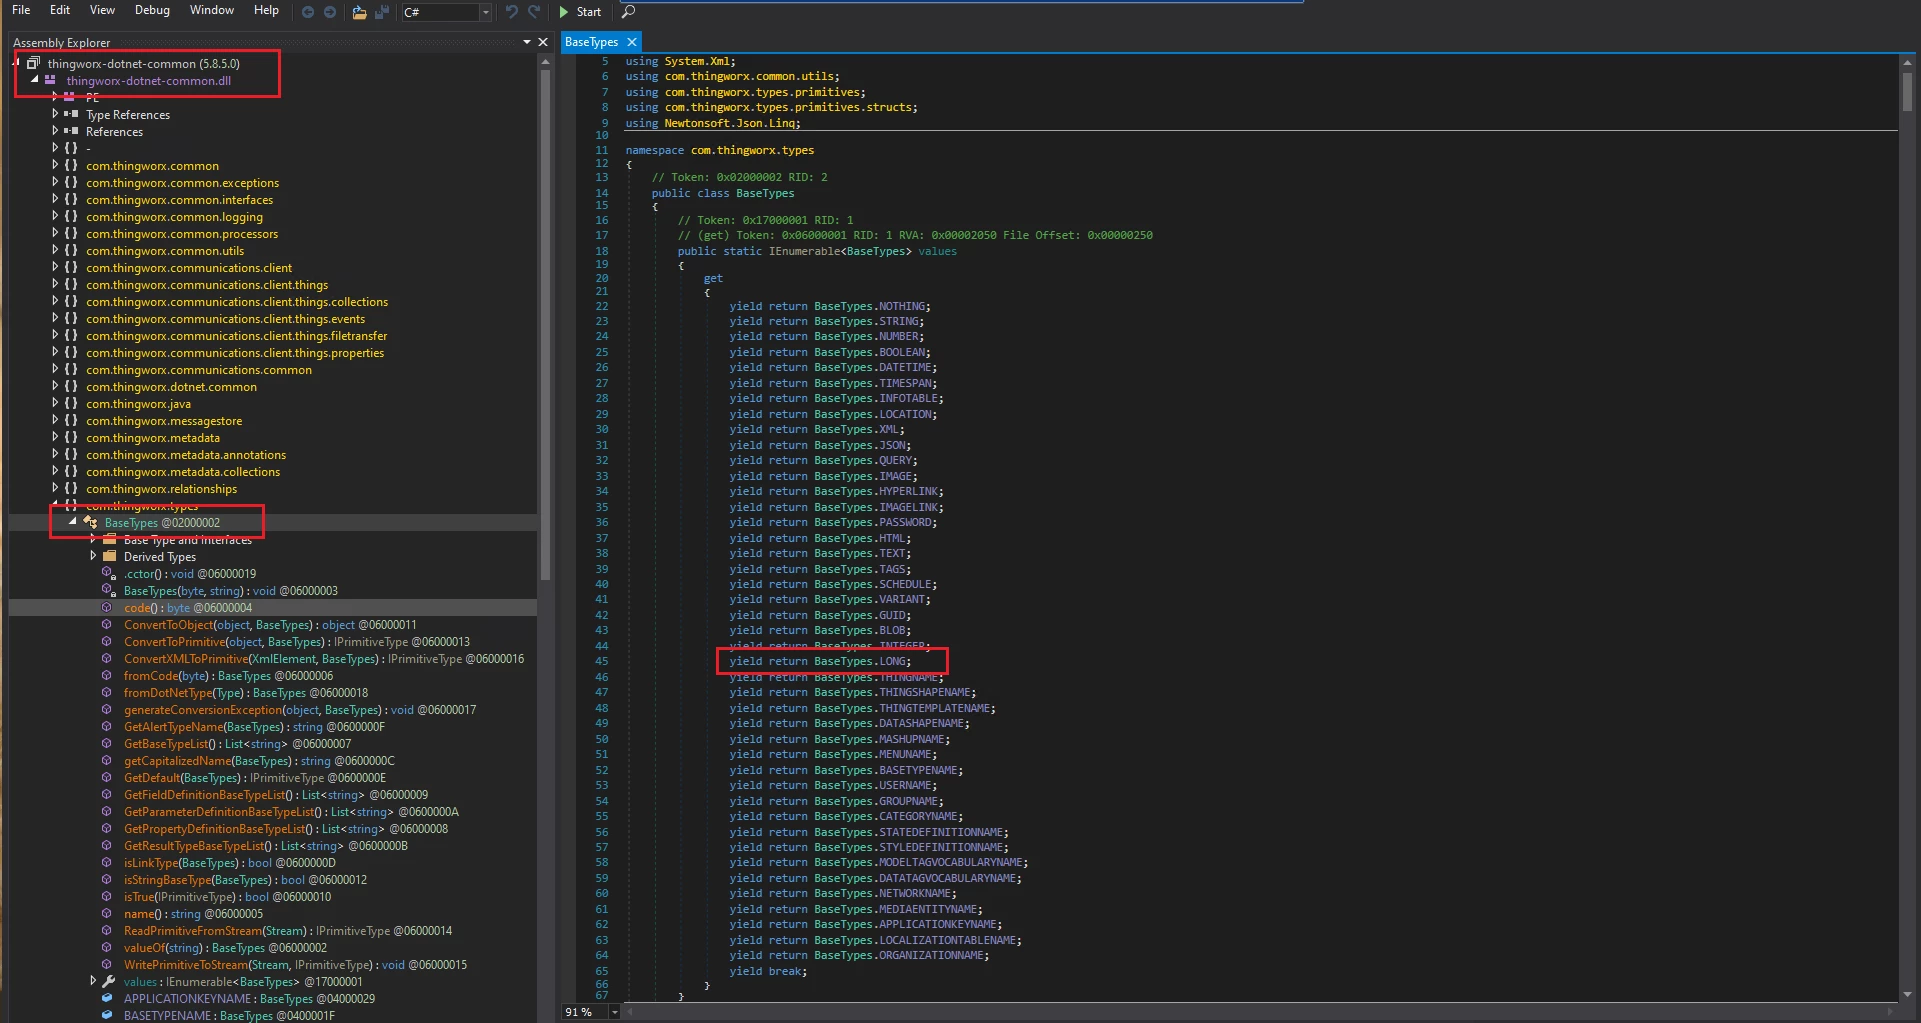Close the Assembly Explorer panel
The height and width of the screenshot is (1023, 1921).
pos(543,42)
